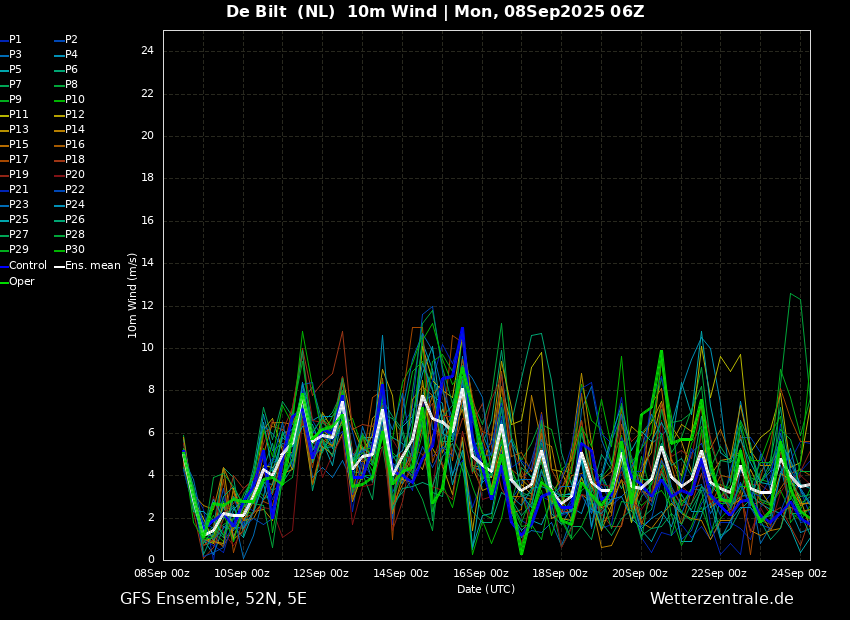This screenshot has height=620, width=850.
Task: Click the Date (UTC) axis title
Action: pos(486,589)
